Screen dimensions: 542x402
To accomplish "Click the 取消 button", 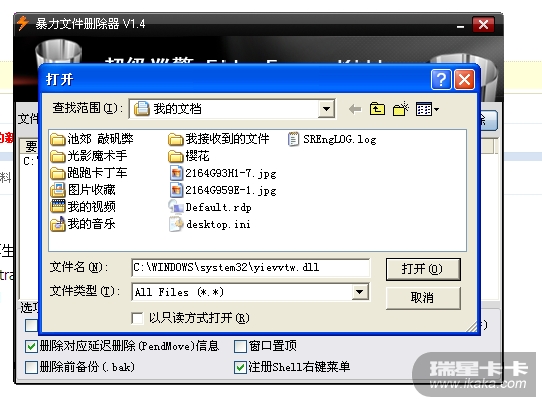I will 423,298.
